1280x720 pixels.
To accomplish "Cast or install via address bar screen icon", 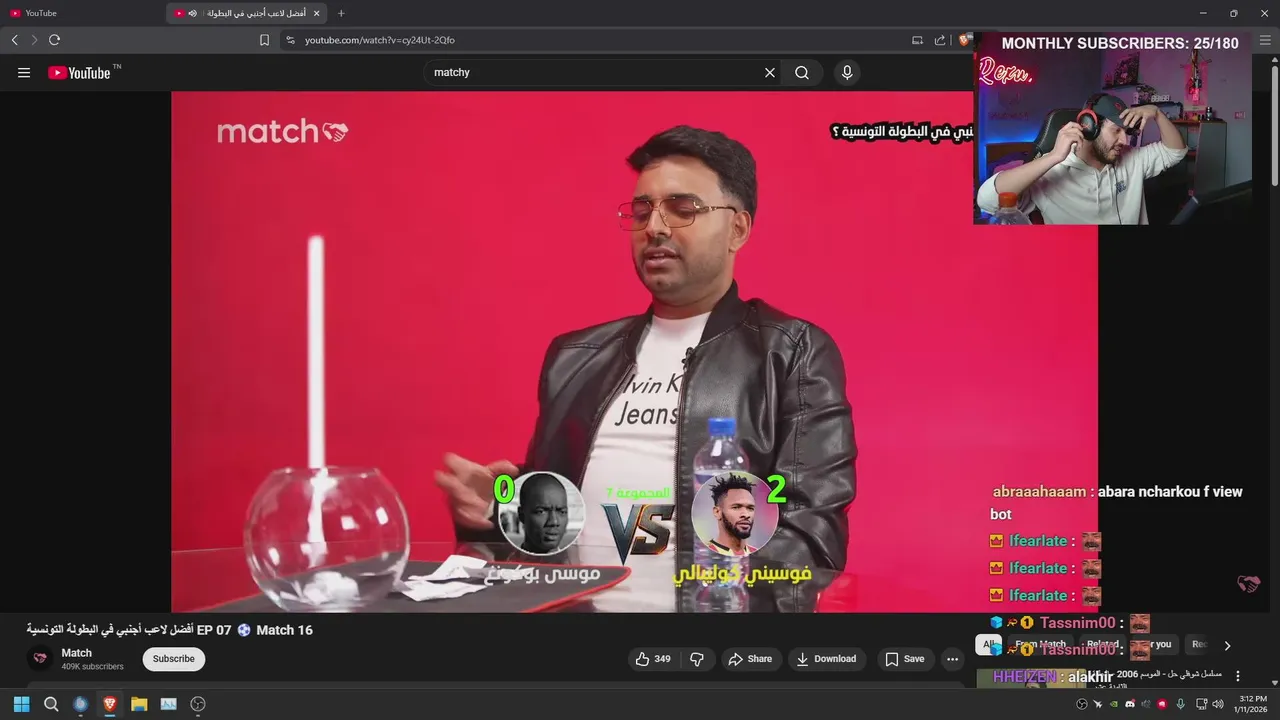I will tap(917, 40).
